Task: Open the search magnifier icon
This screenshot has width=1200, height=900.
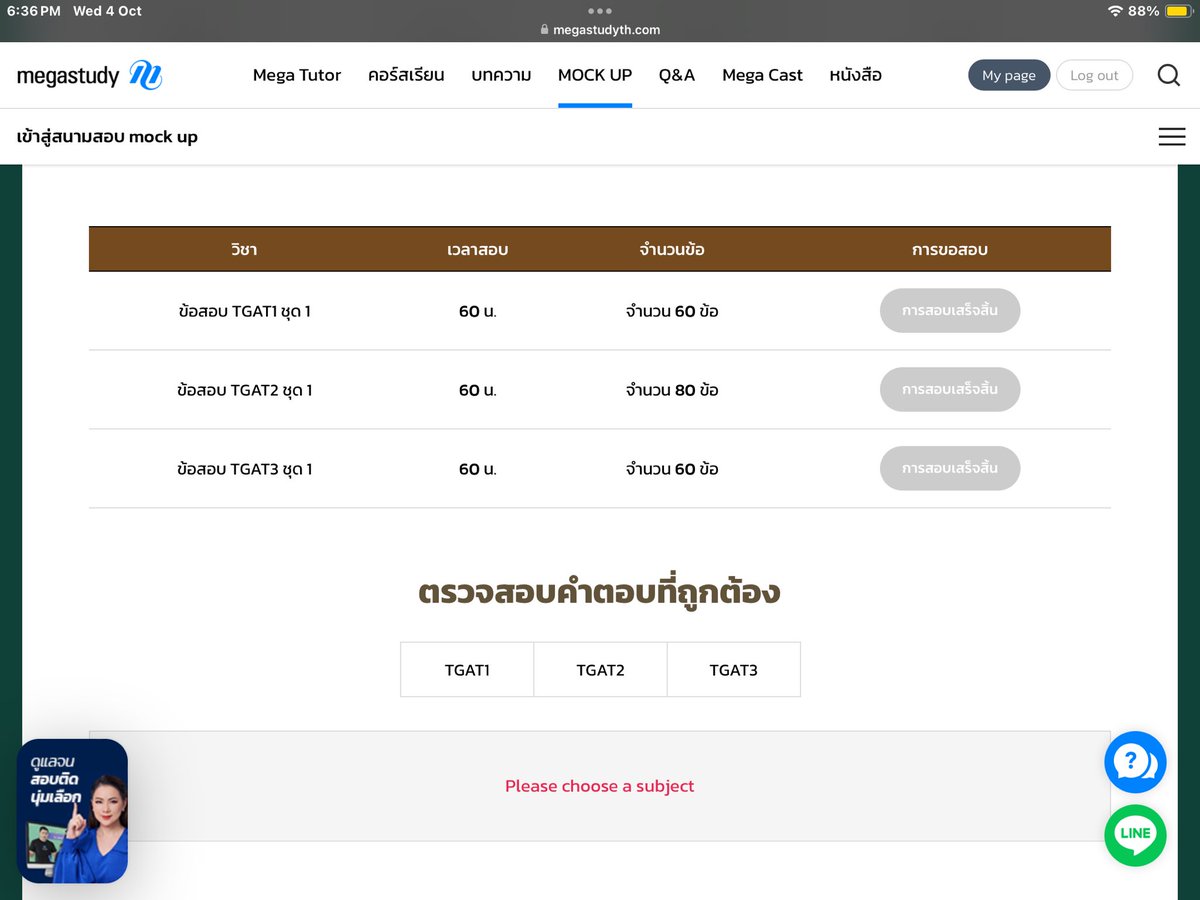Action: (1169, 75)
